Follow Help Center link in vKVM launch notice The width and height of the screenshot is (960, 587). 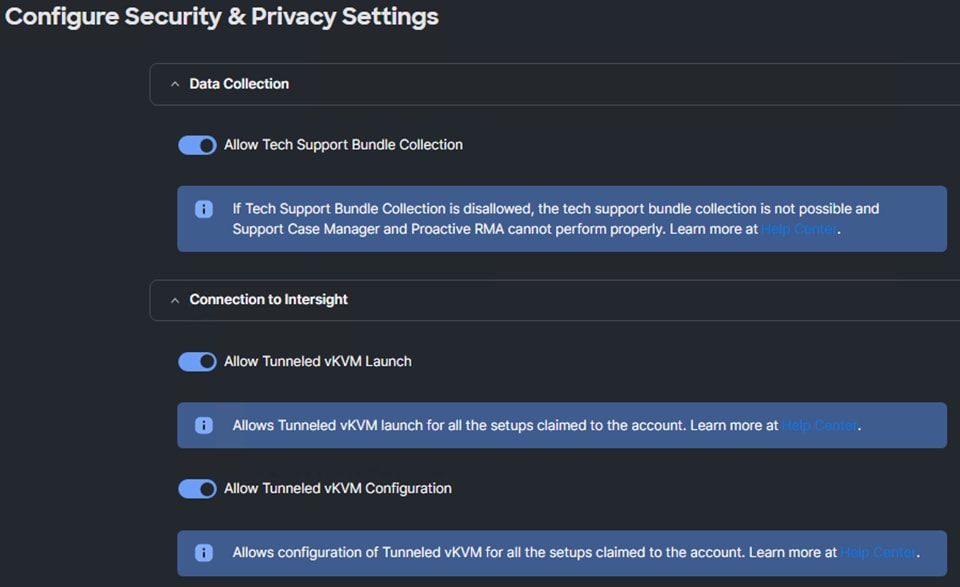(x=820, y=425)
